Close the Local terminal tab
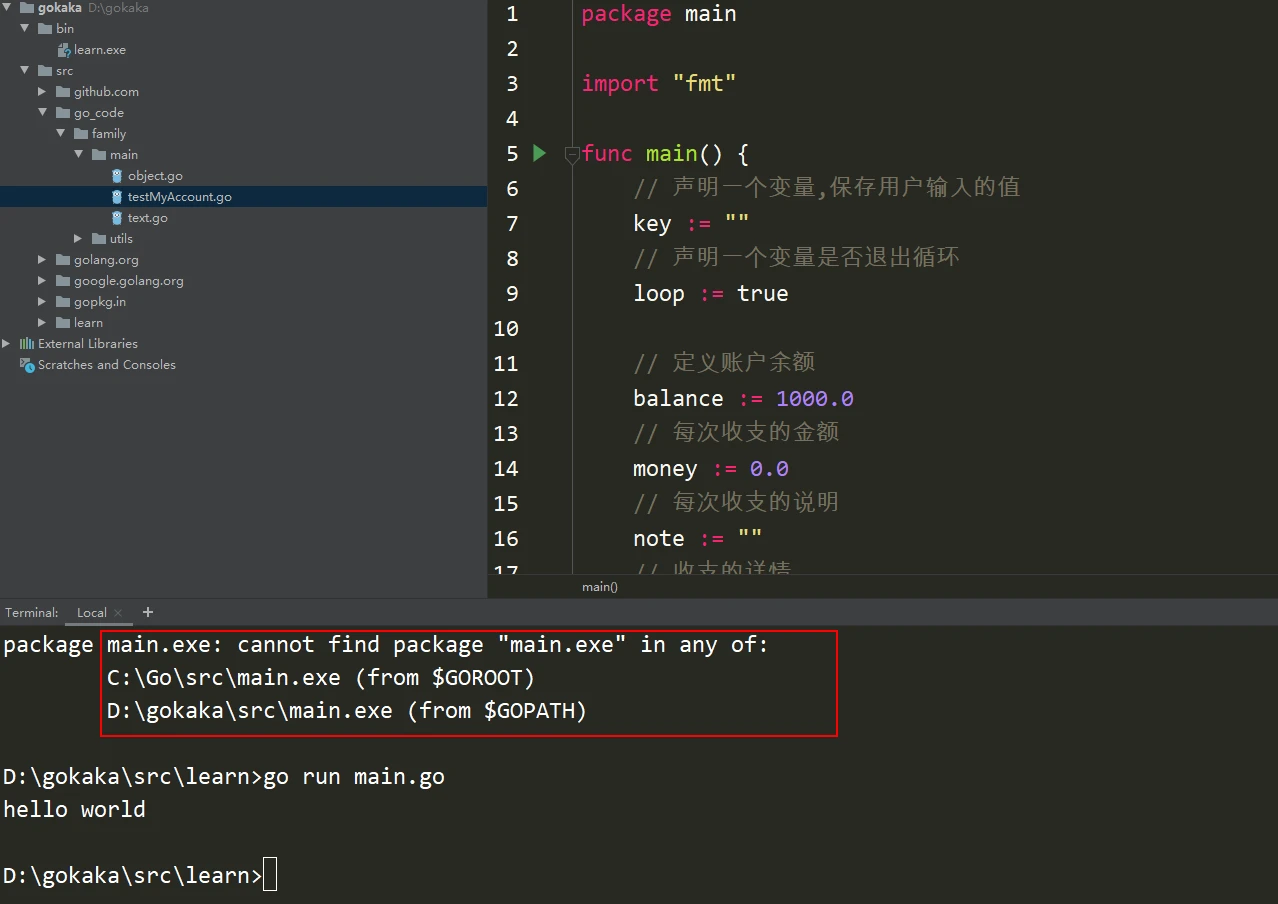Viewport: 1278px width, 904px height. pos(118,613)
